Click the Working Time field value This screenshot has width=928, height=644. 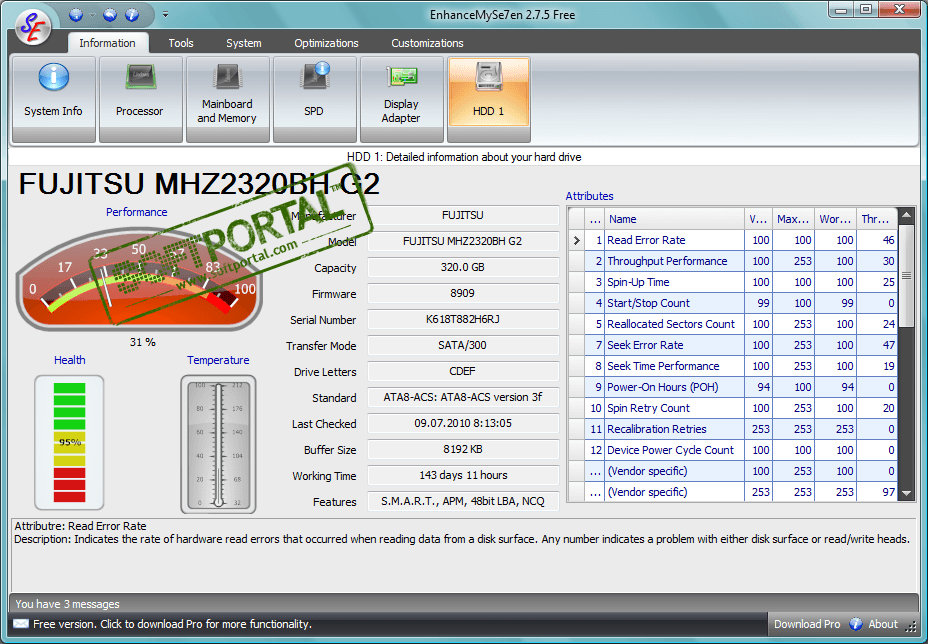click(463, 476)
